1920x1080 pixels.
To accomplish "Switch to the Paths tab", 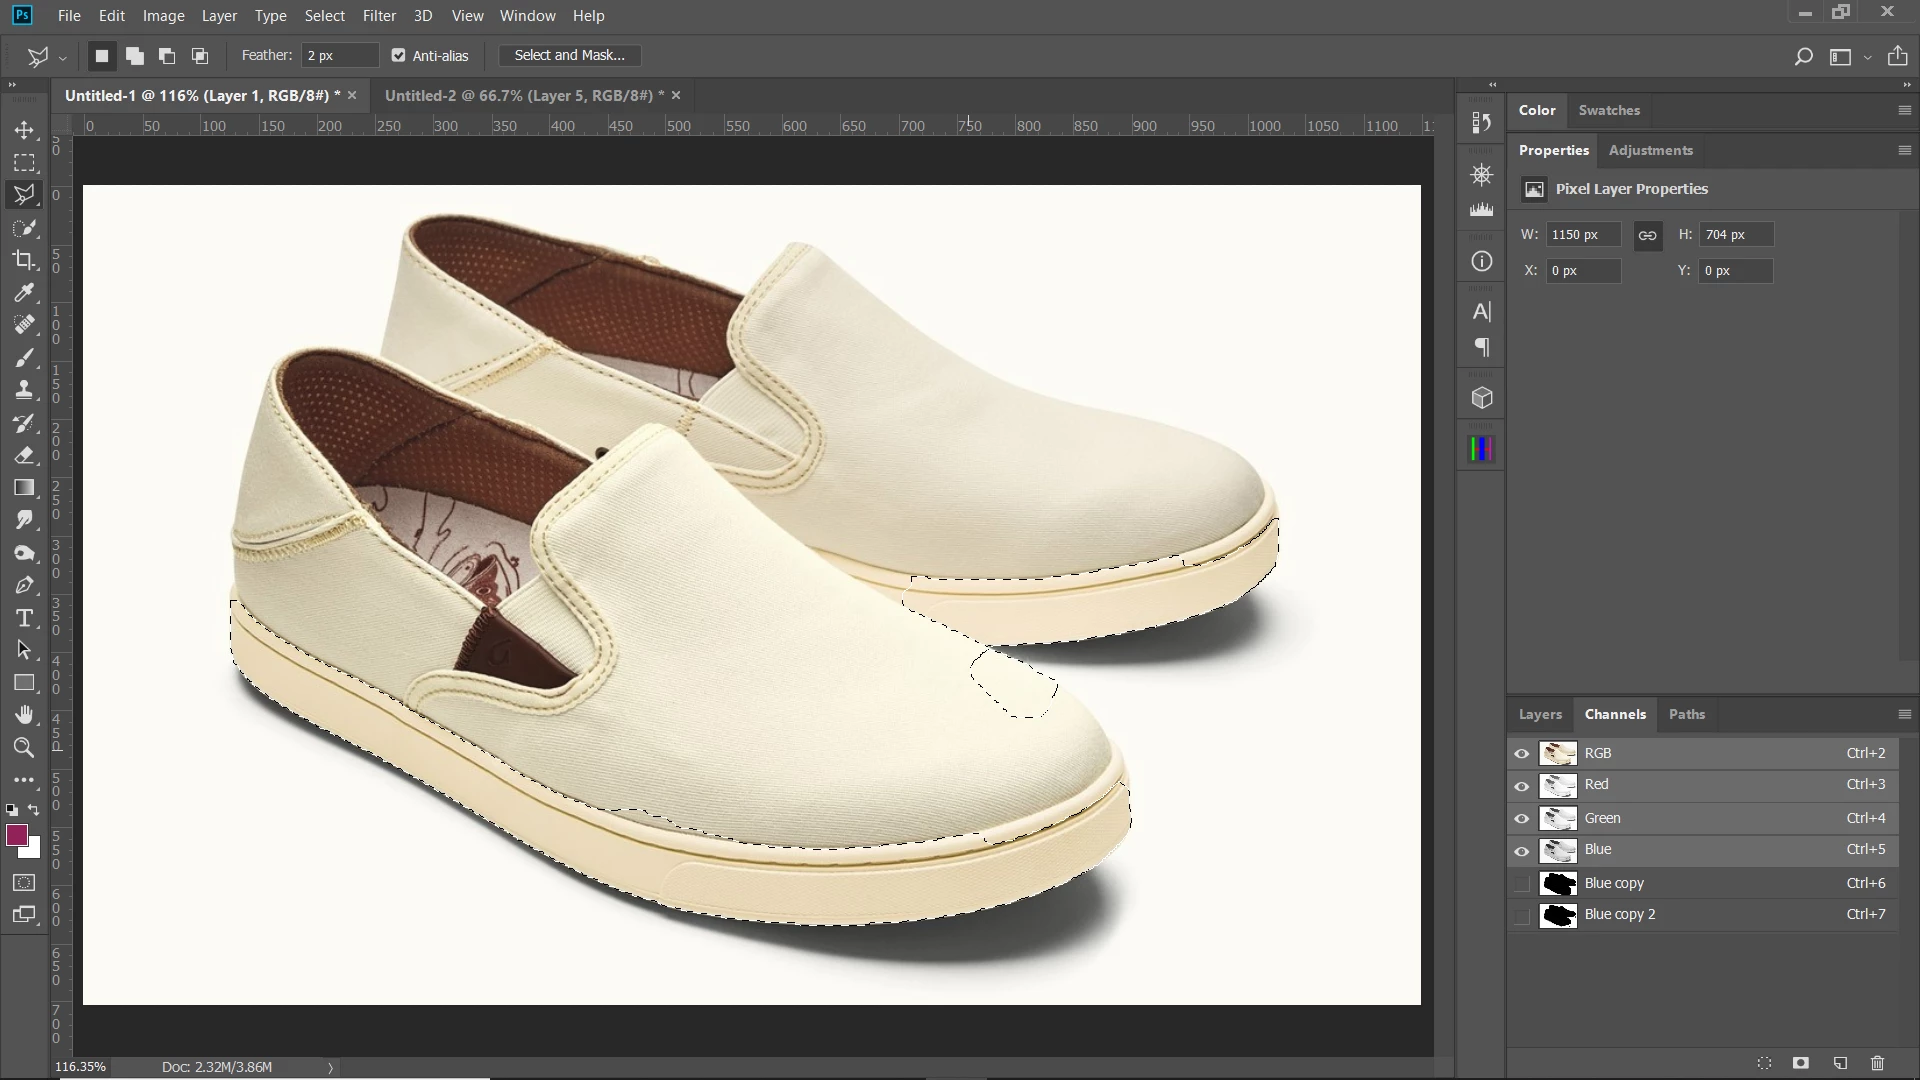I will pos(1686,714).
